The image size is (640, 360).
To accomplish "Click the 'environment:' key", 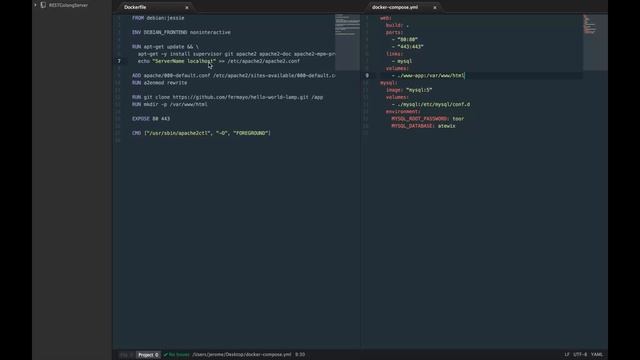I will (403, 111).
